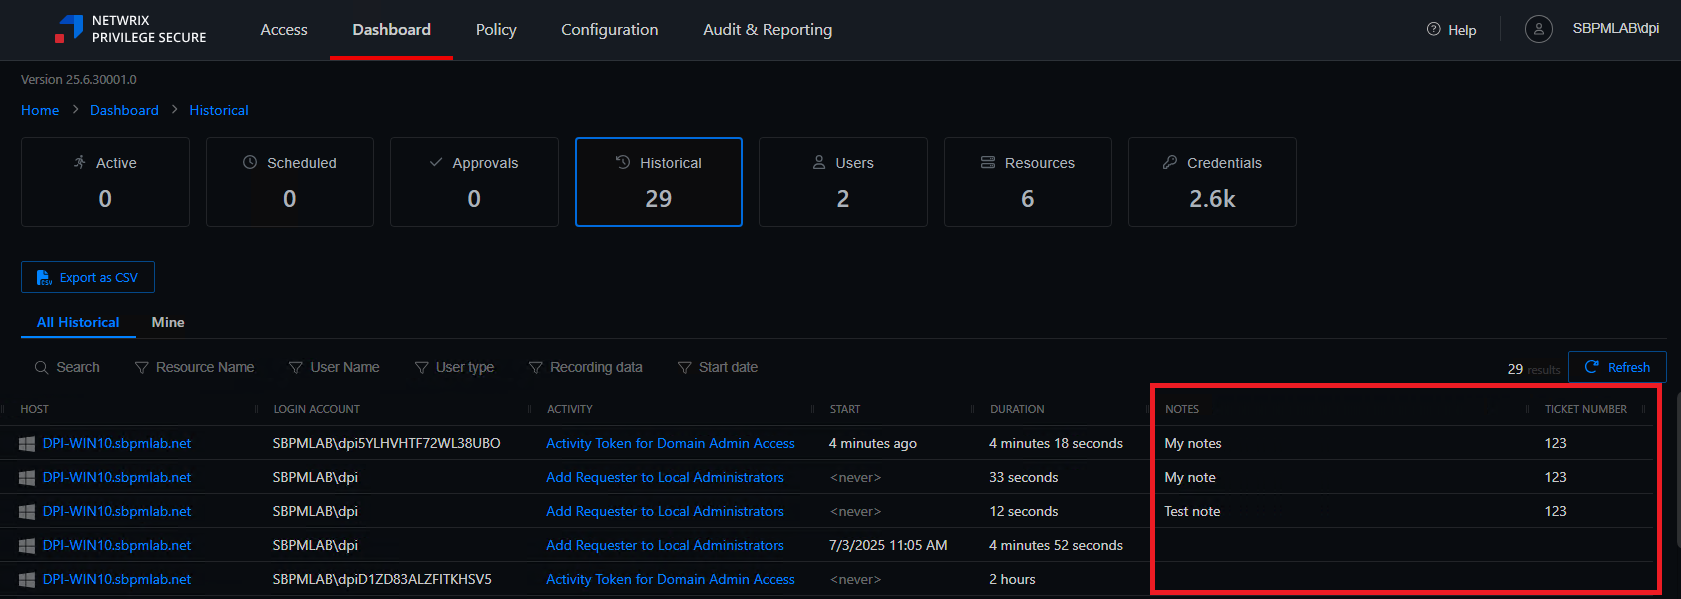The width and height of the screenshot is (1681, 599).
Task: Switch to the Mine tab
Action: (168, 322)
